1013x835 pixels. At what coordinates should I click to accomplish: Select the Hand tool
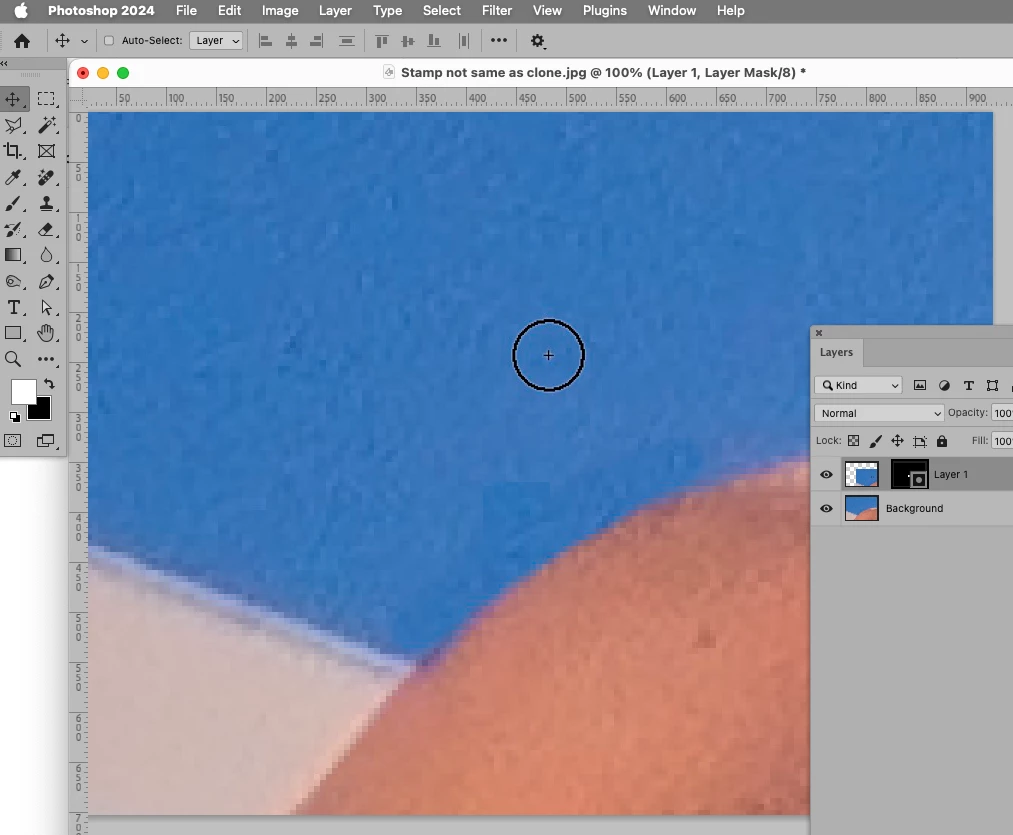click(x=46, y=333)
